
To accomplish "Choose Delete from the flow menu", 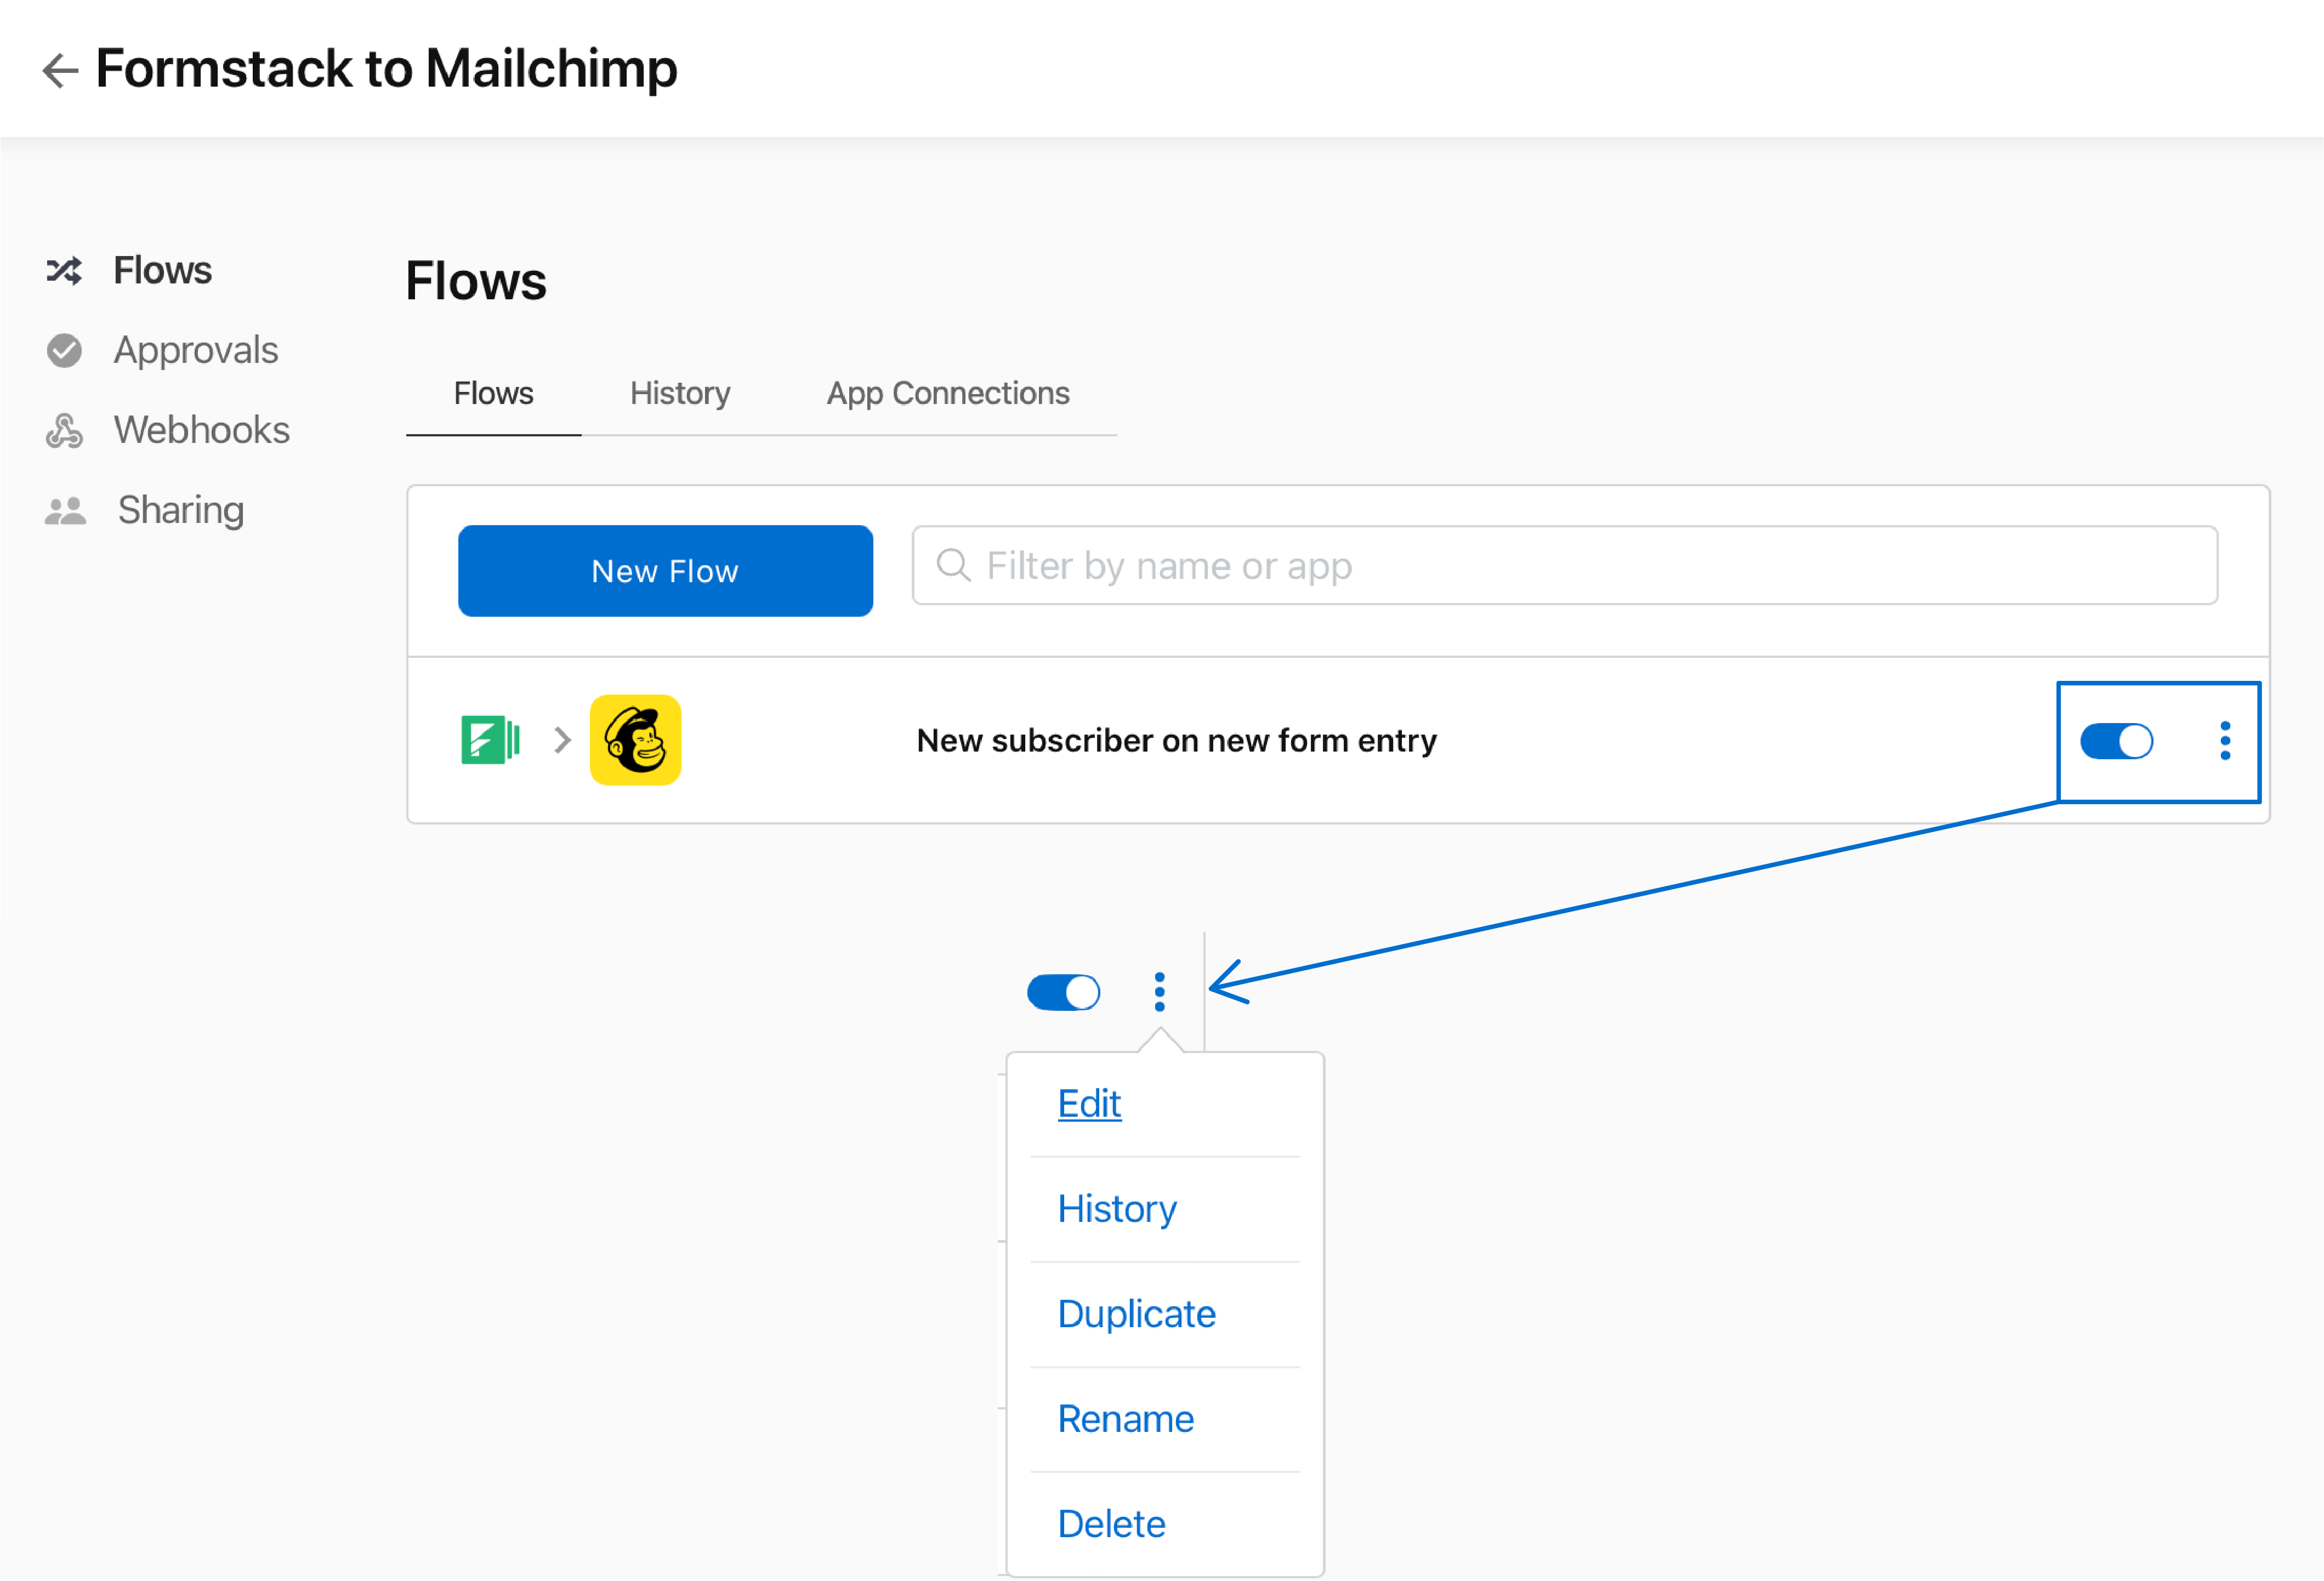I will click(x=1111, y=1523).
